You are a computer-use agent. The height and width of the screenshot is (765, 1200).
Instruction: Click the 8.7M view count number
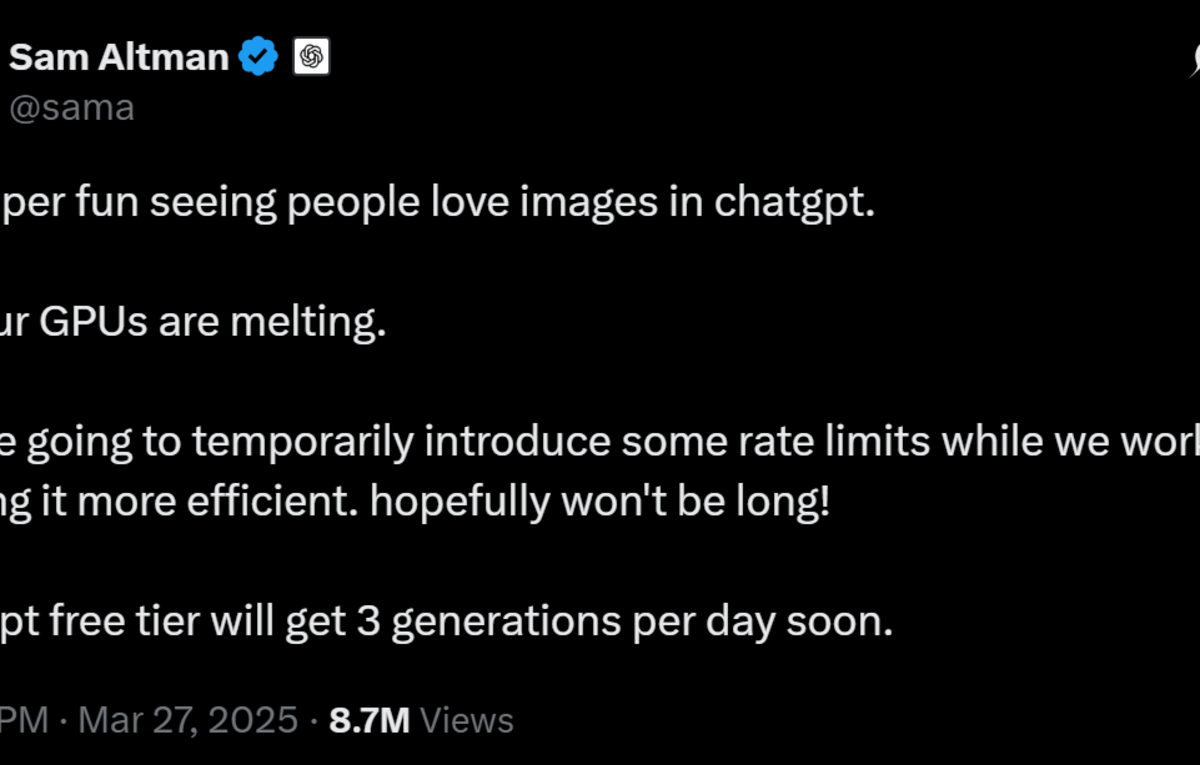point(369,720)
